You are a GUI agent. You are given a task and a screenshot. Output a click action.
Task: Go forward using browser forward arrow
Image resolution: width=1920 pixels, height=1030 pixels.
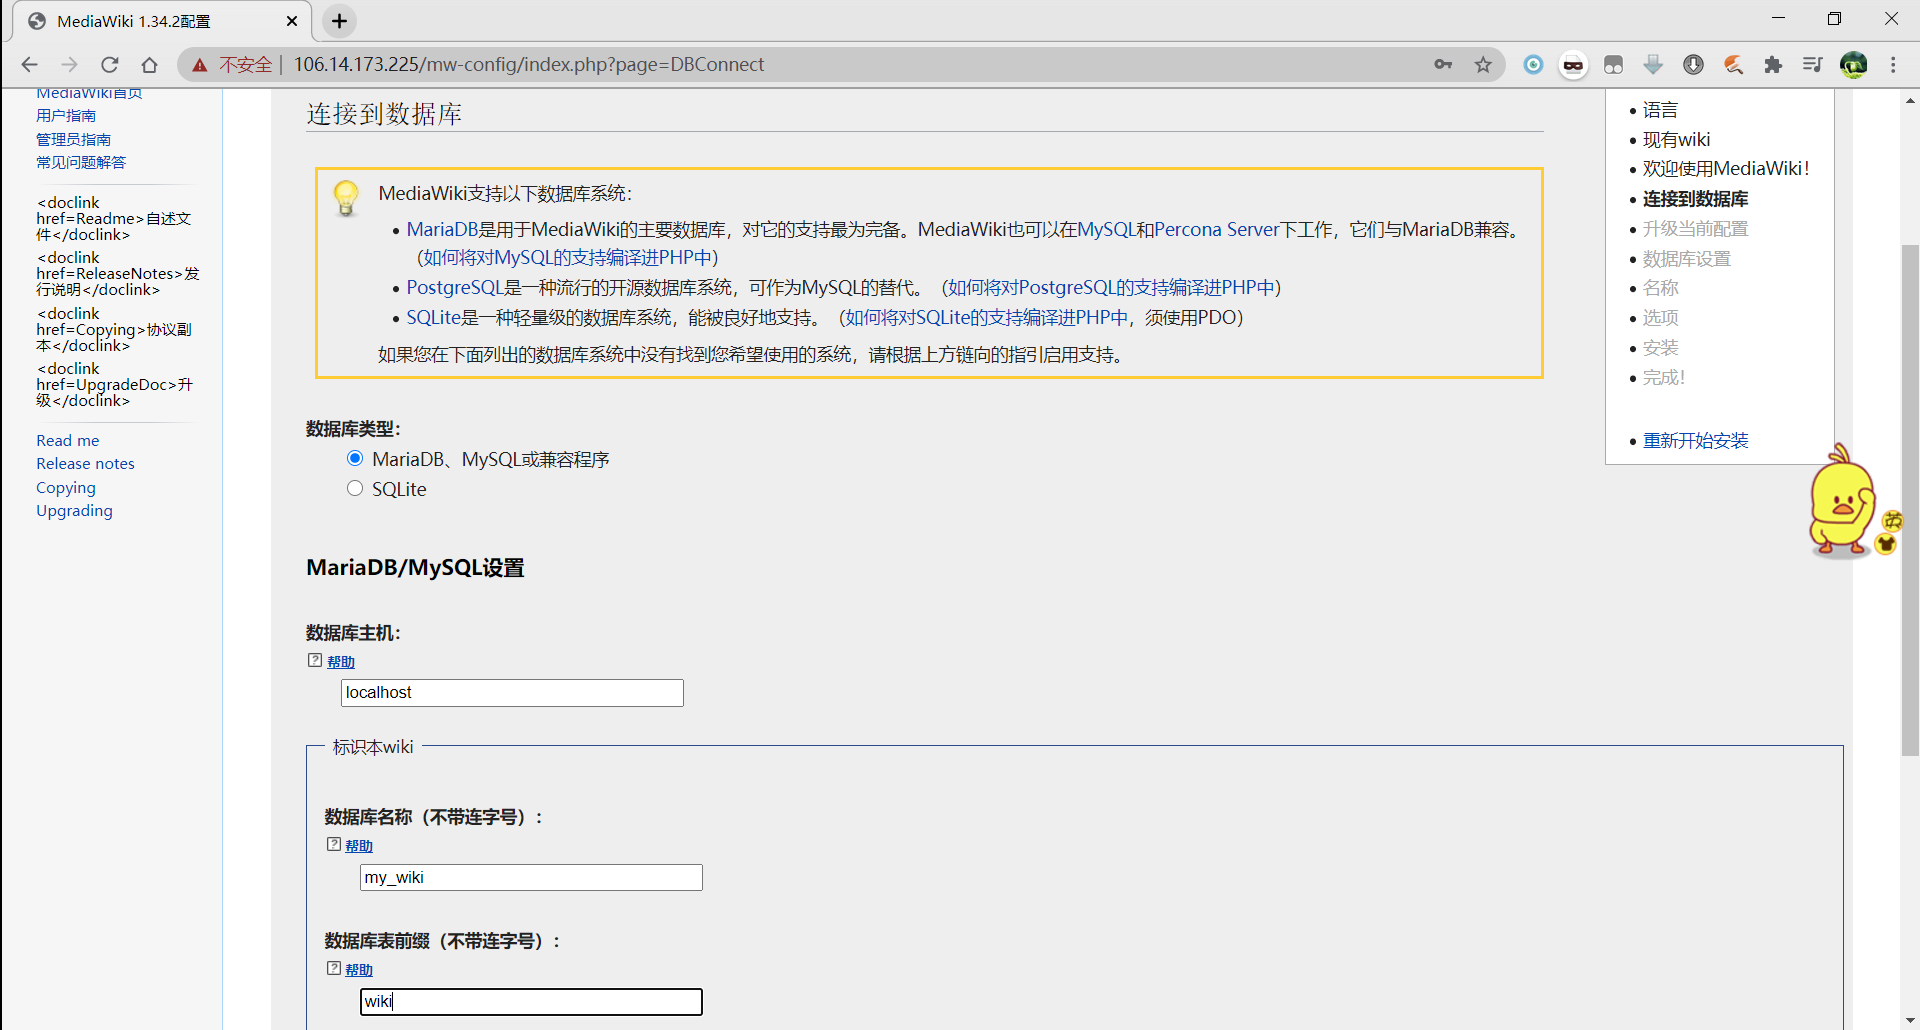click(x=69, y=65)
